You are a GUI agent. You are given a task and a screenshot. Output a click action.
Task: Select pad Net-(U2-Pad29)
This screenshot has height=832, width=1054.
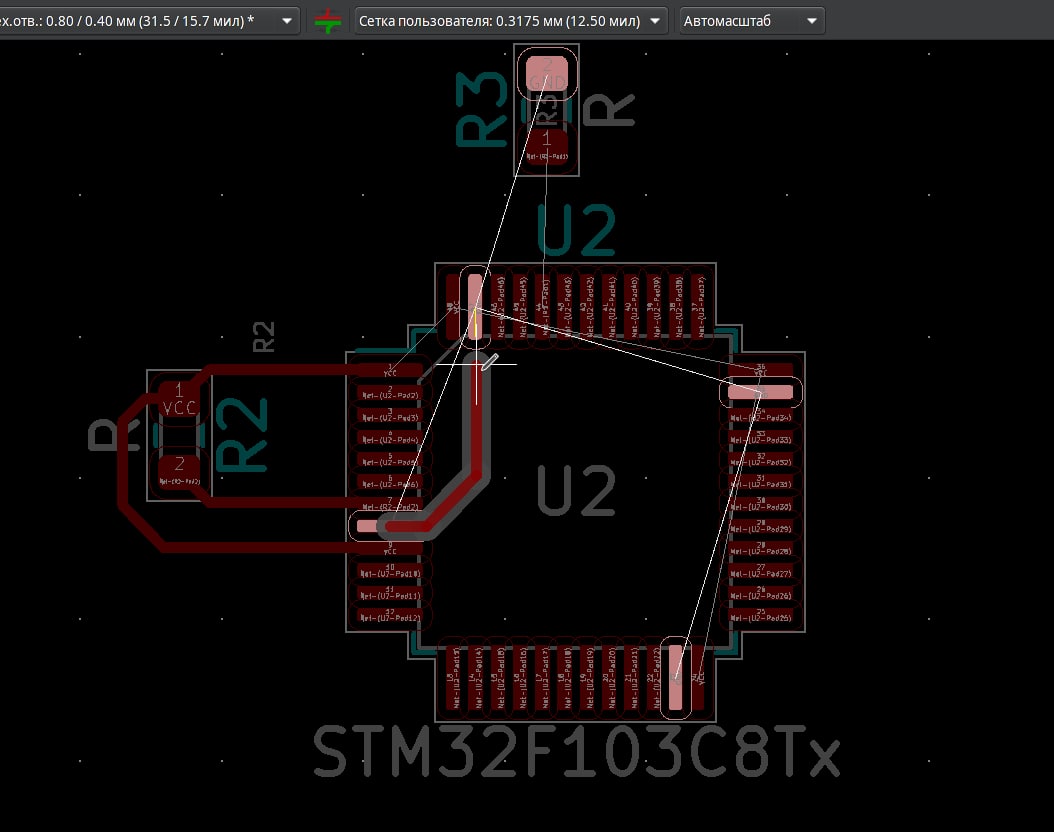[x=761, y=526]
